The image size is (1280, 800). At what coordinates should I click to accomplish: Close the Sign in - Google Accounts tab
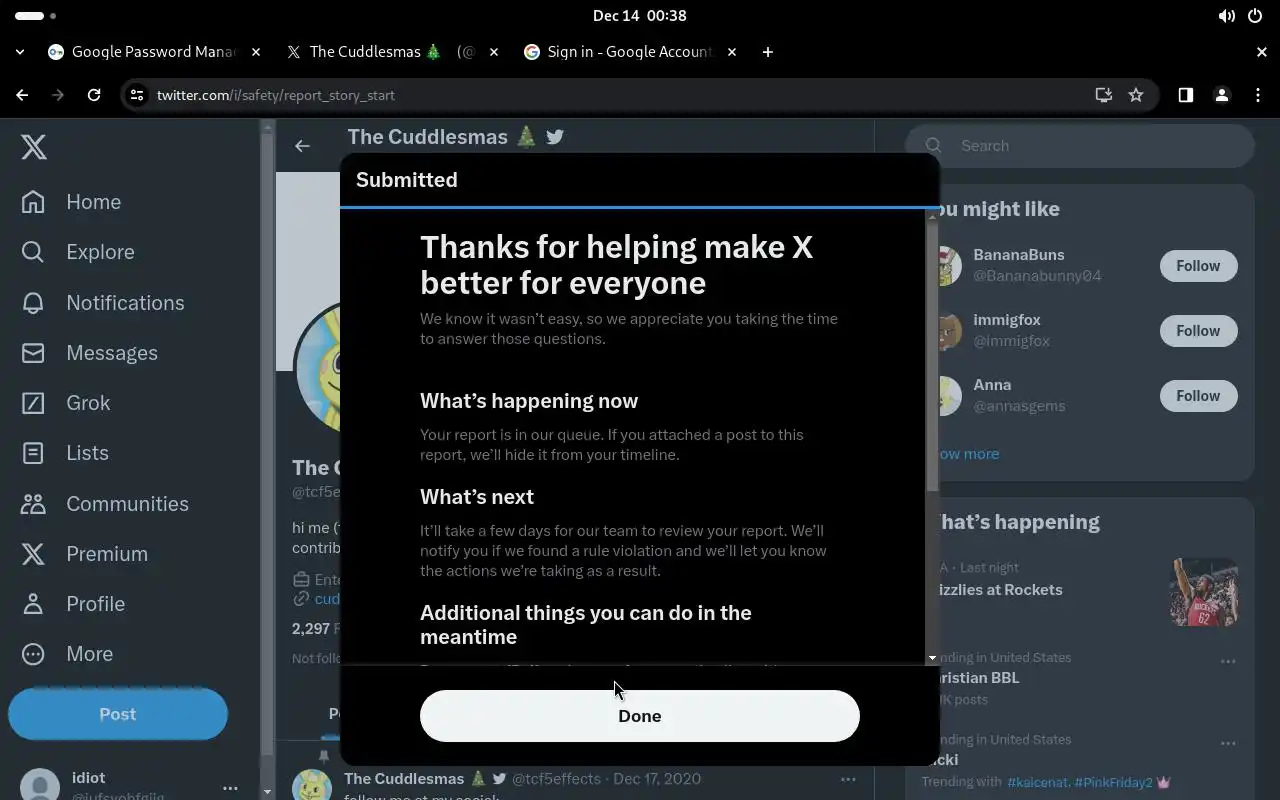point(732,52)
